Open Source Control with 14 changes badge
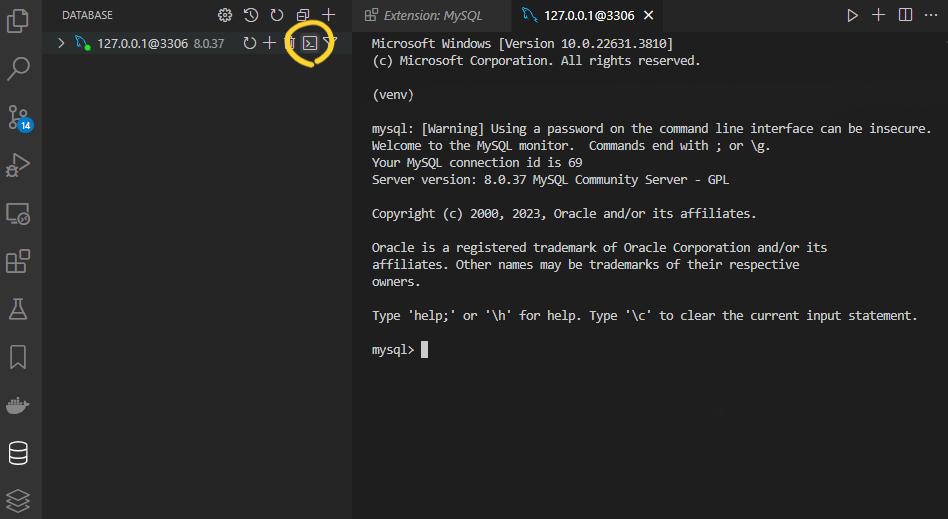The height and width of the screenshot is (519, 948). pyautogui.click(x=19, y=117)
